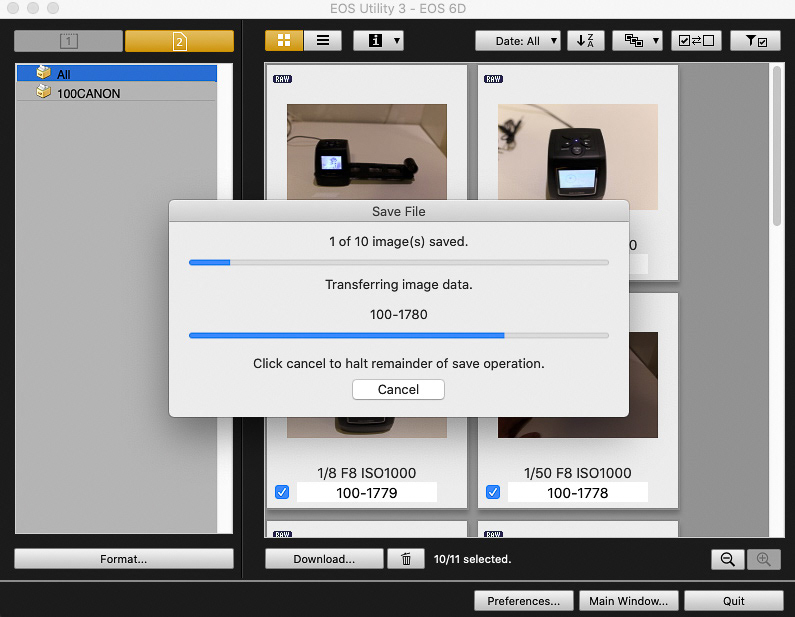
Task: Click RAW badge on second thumbnail
Action: (x=493, y=79)
